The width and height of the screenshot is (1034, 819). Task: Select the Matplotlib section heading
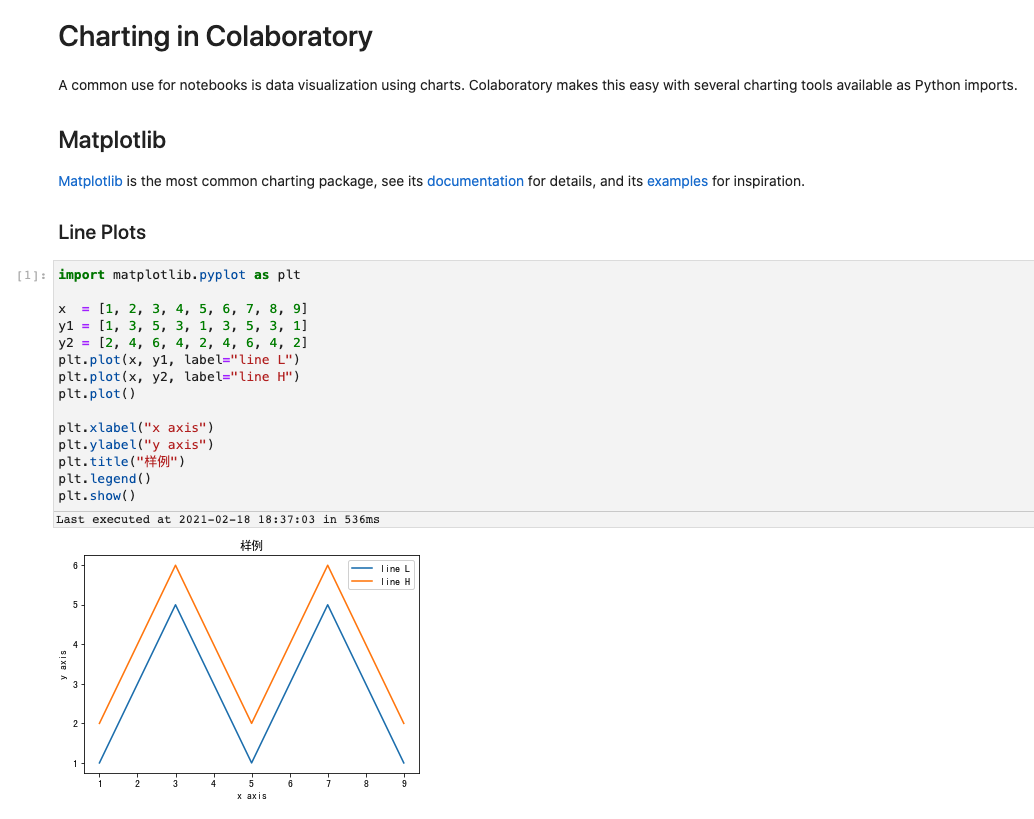(112, 140)
